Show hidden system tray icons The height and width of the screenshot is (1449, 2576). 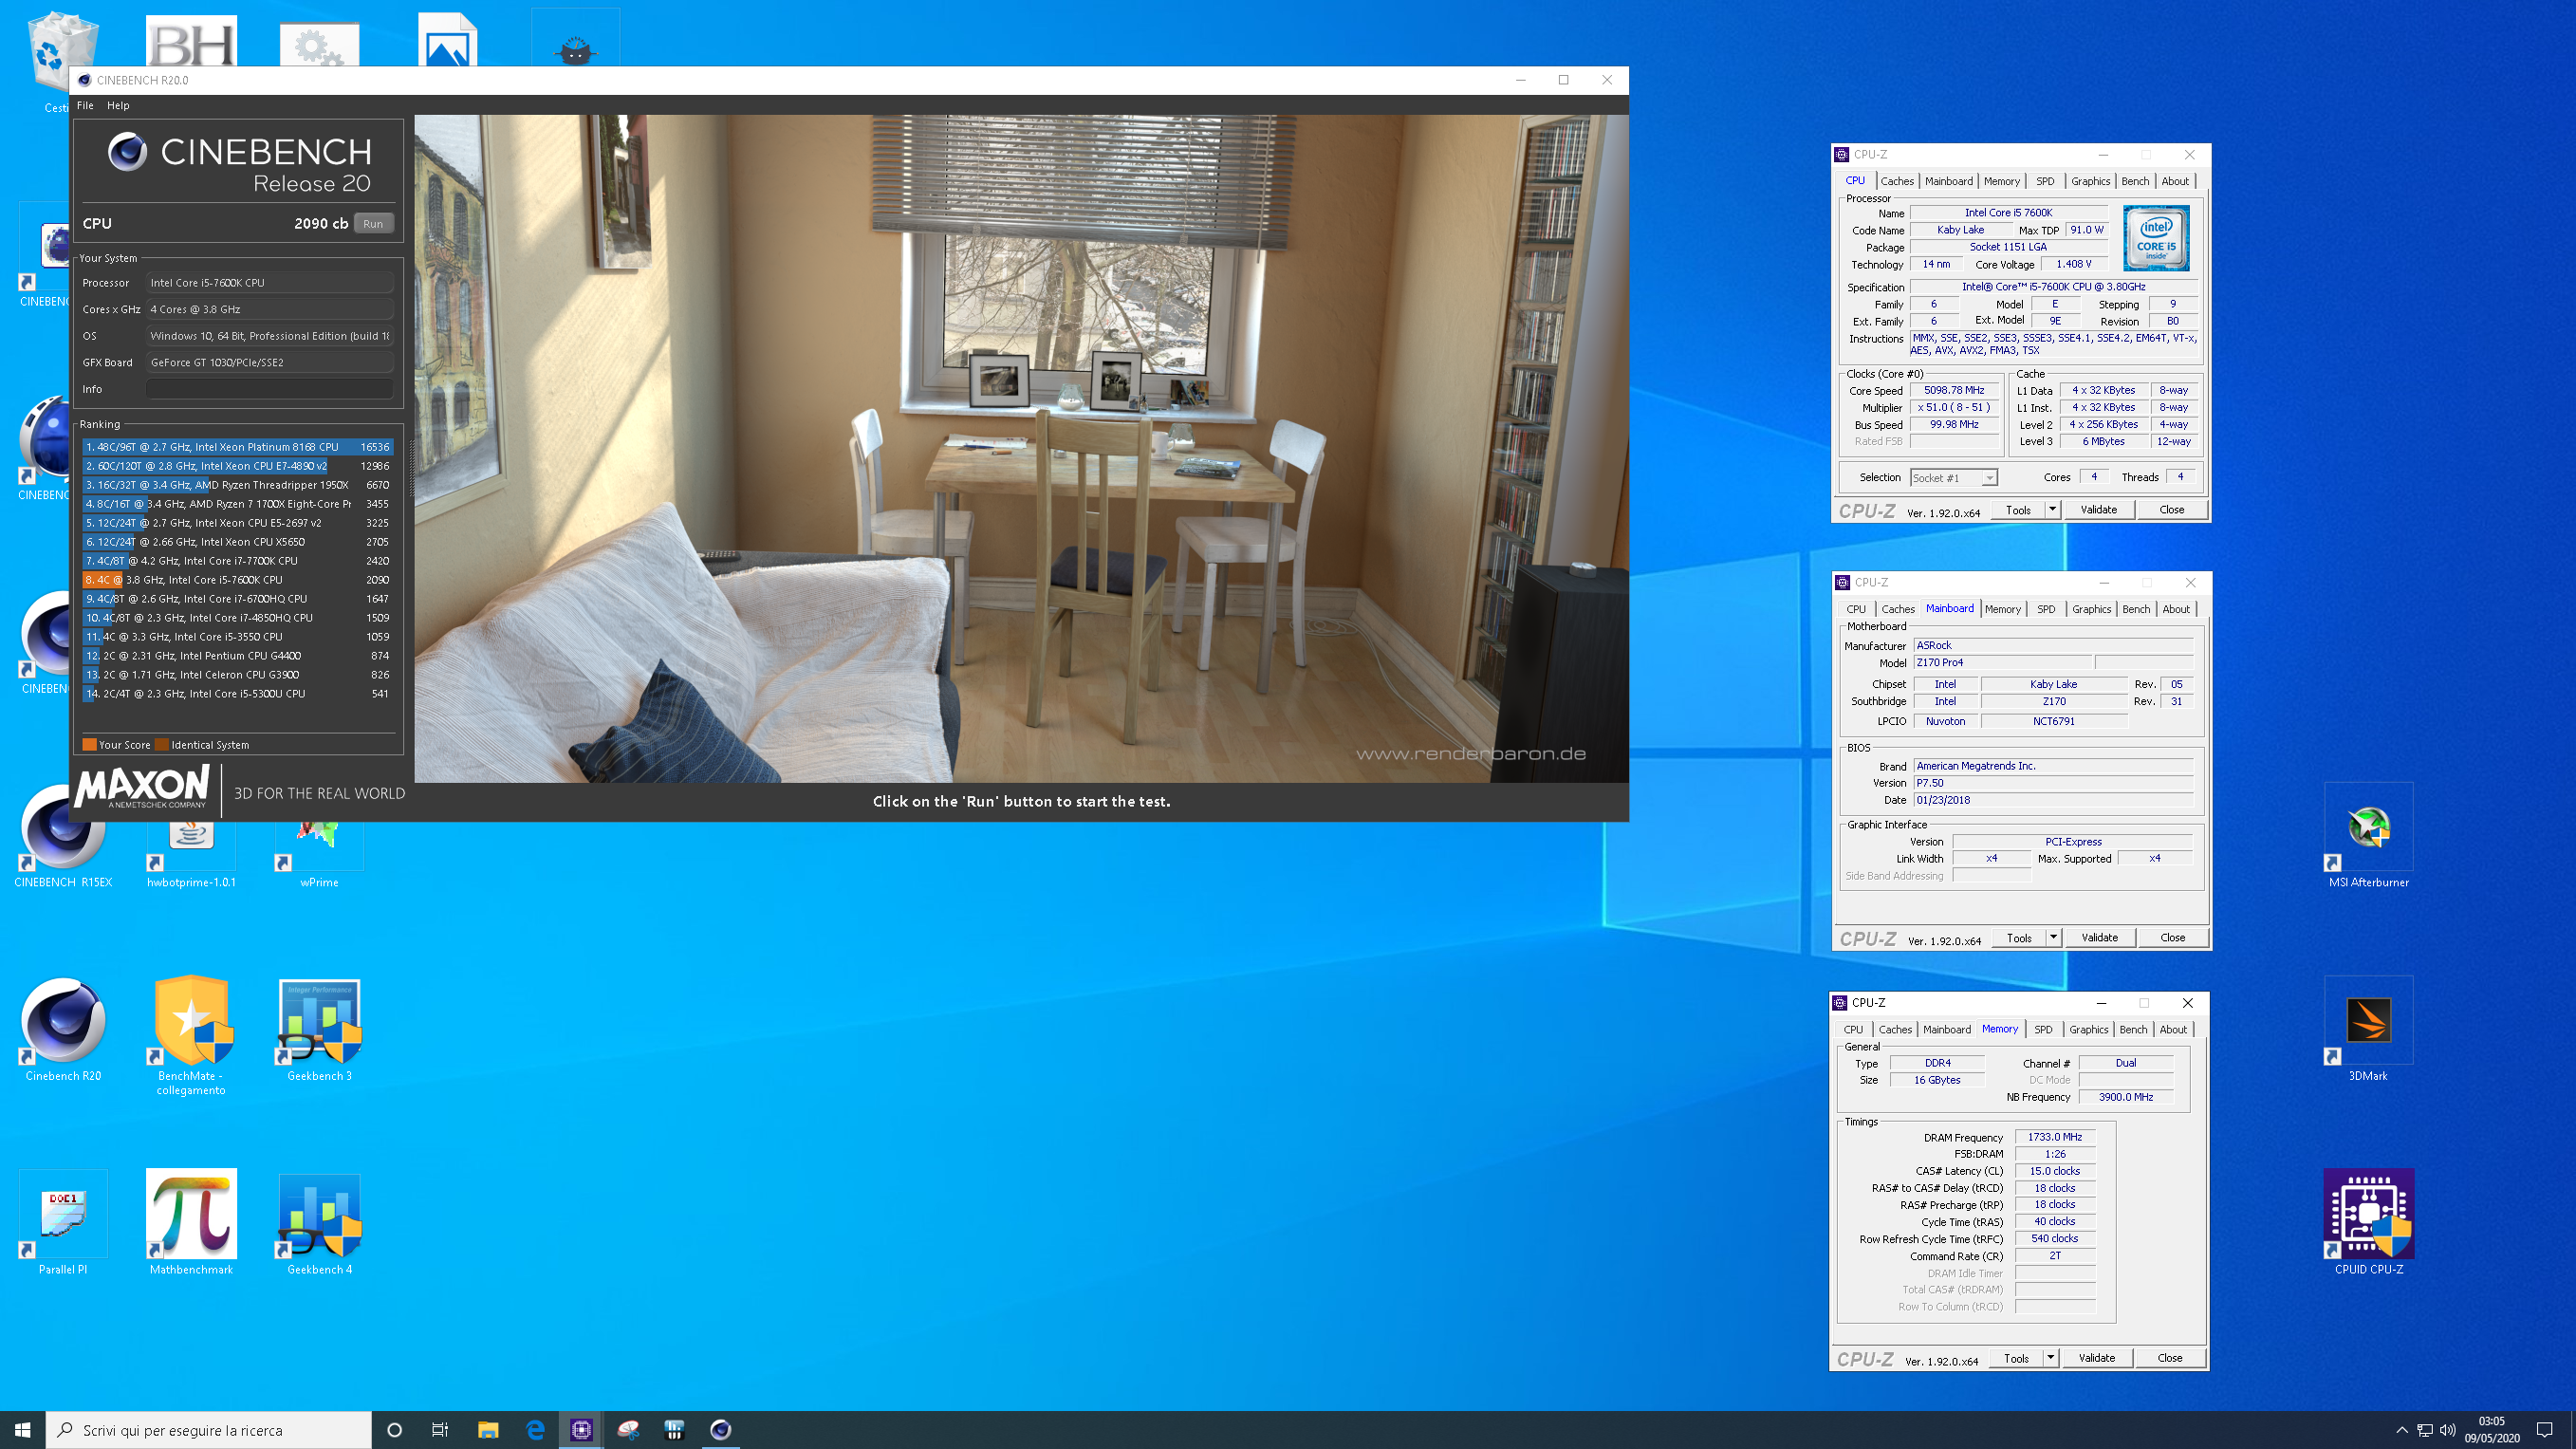(2401, 1430)
